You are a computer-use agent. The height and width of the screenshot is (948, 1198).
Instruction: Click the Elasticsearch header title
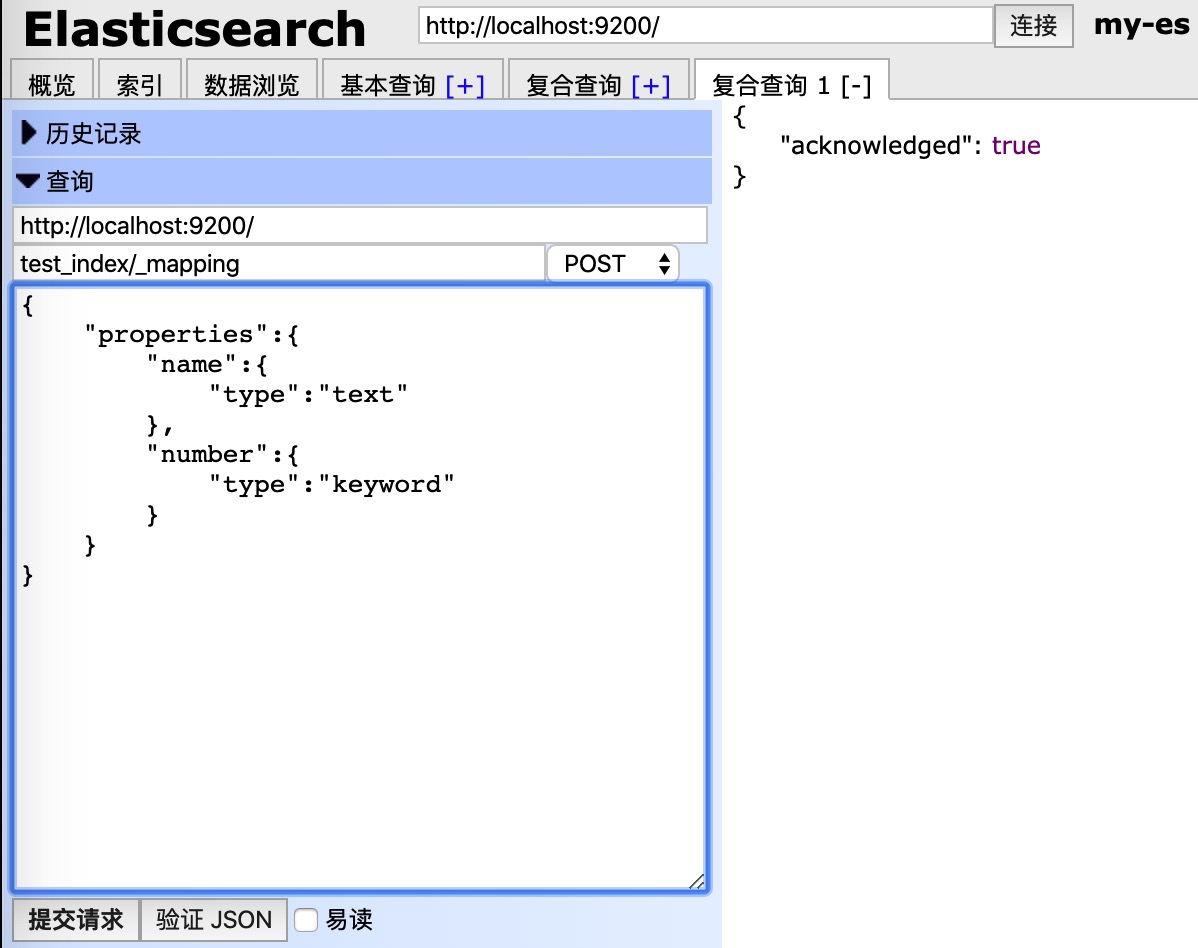click(195, 29)
